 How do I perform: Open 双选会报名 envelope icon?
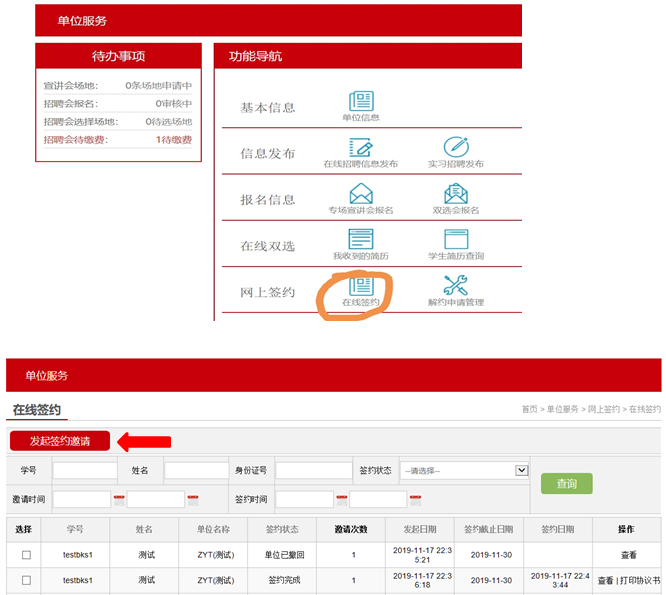[x=456, y=193]
